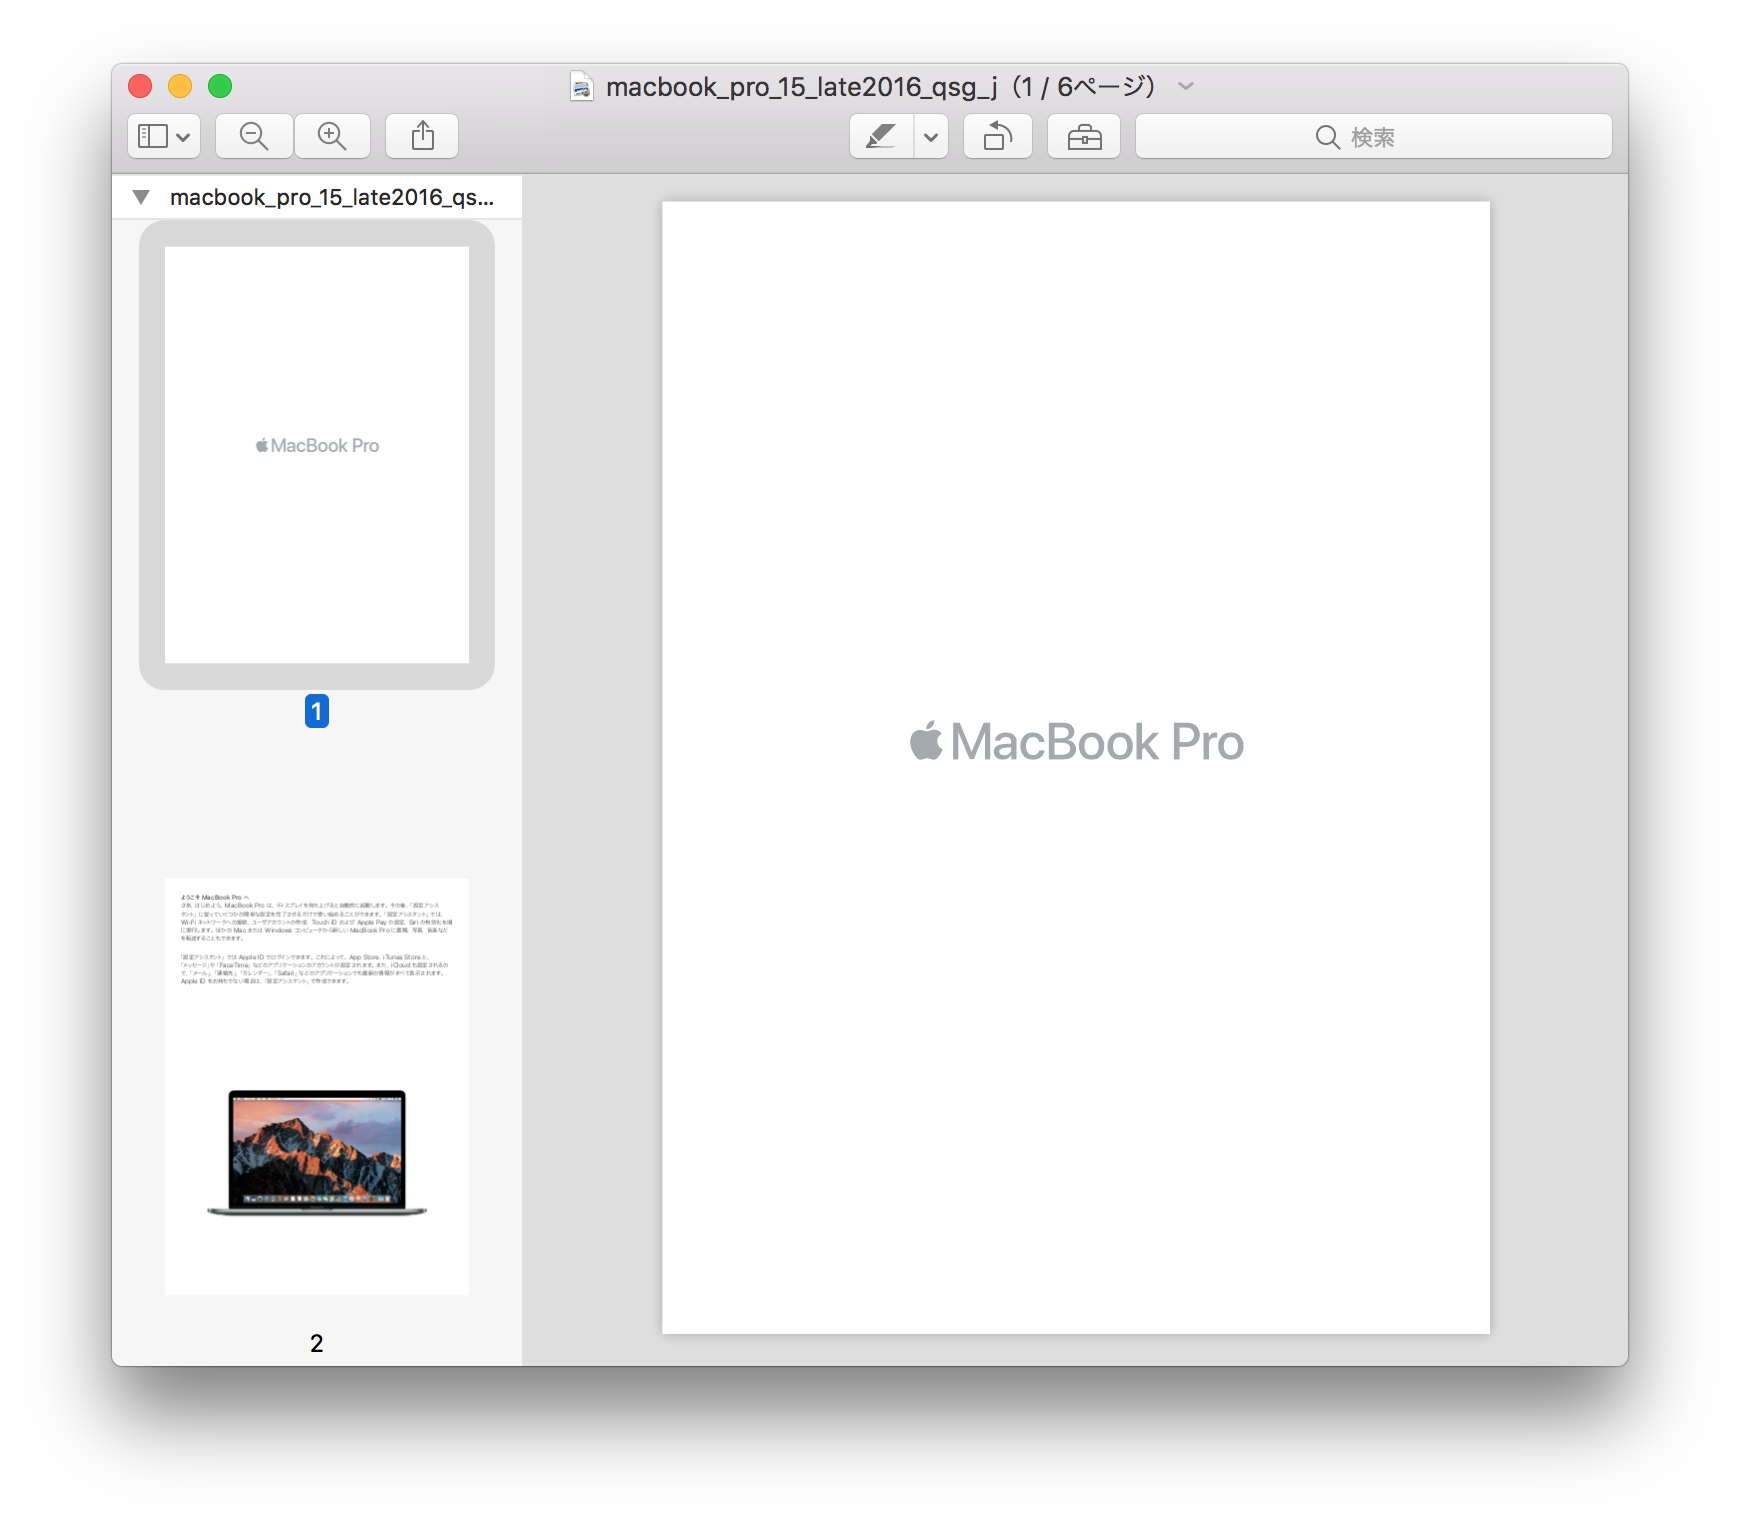
Task: Select the page 1 thumbnail in sidebar
Action: pos(317,455)
